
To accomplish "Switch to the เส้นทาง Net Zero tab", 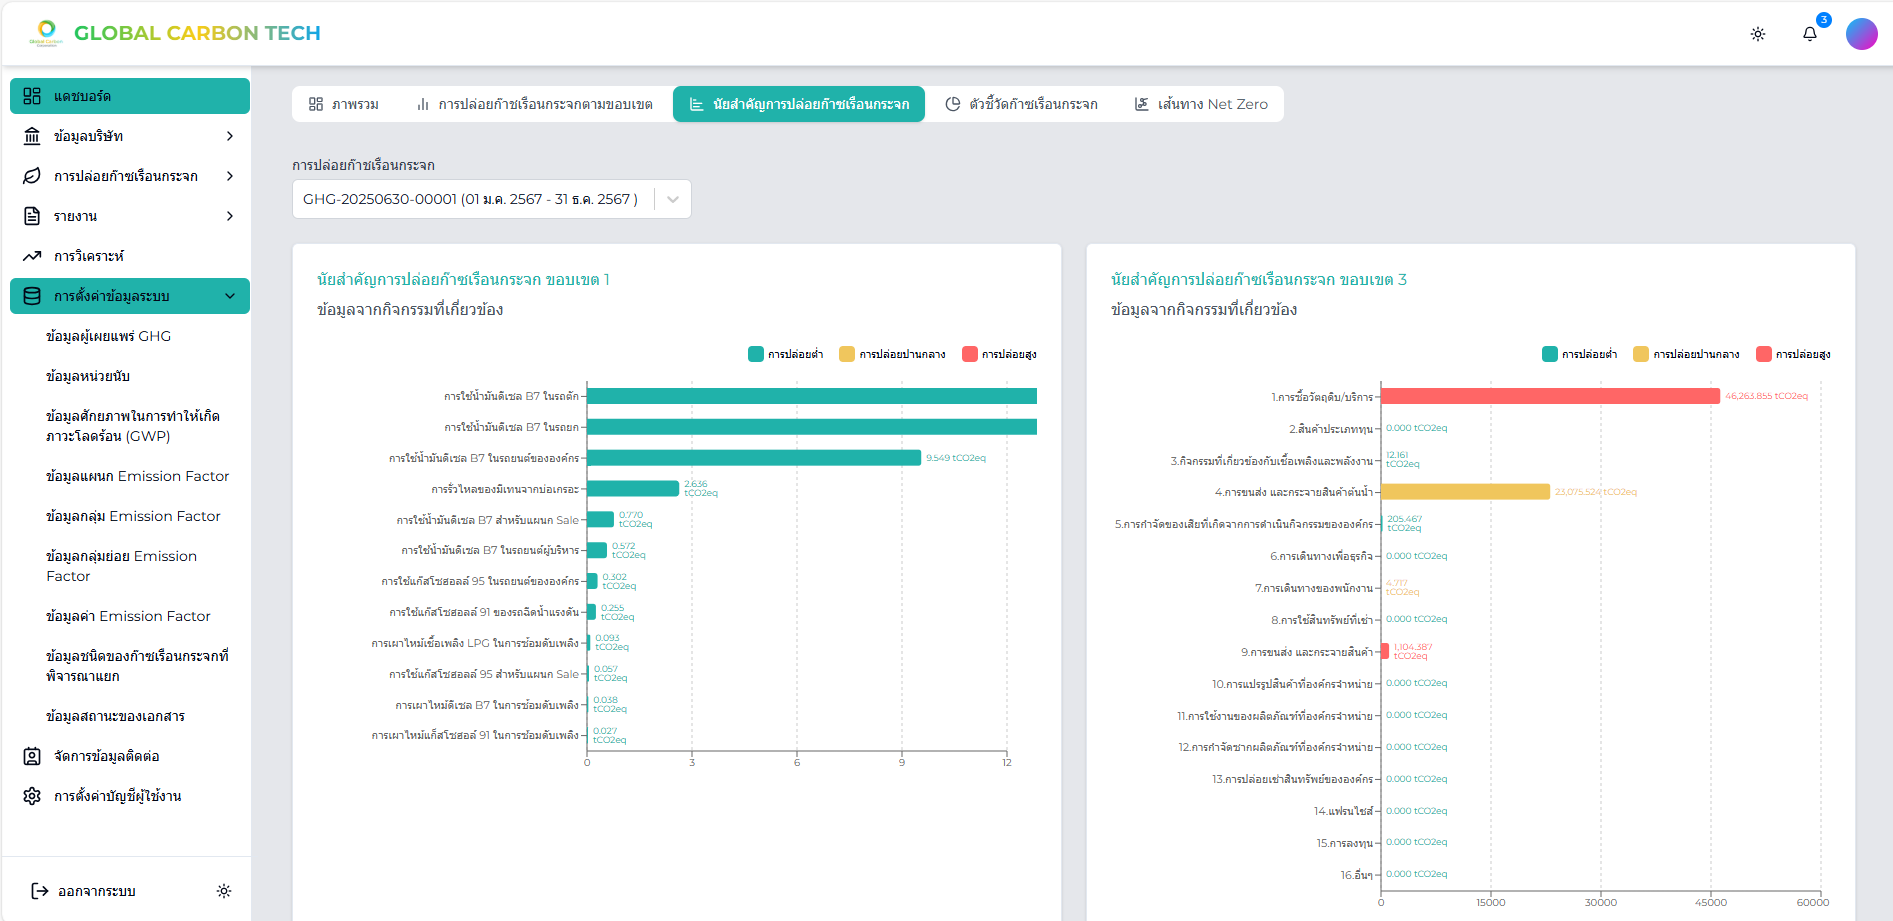I will (1201, 104).
